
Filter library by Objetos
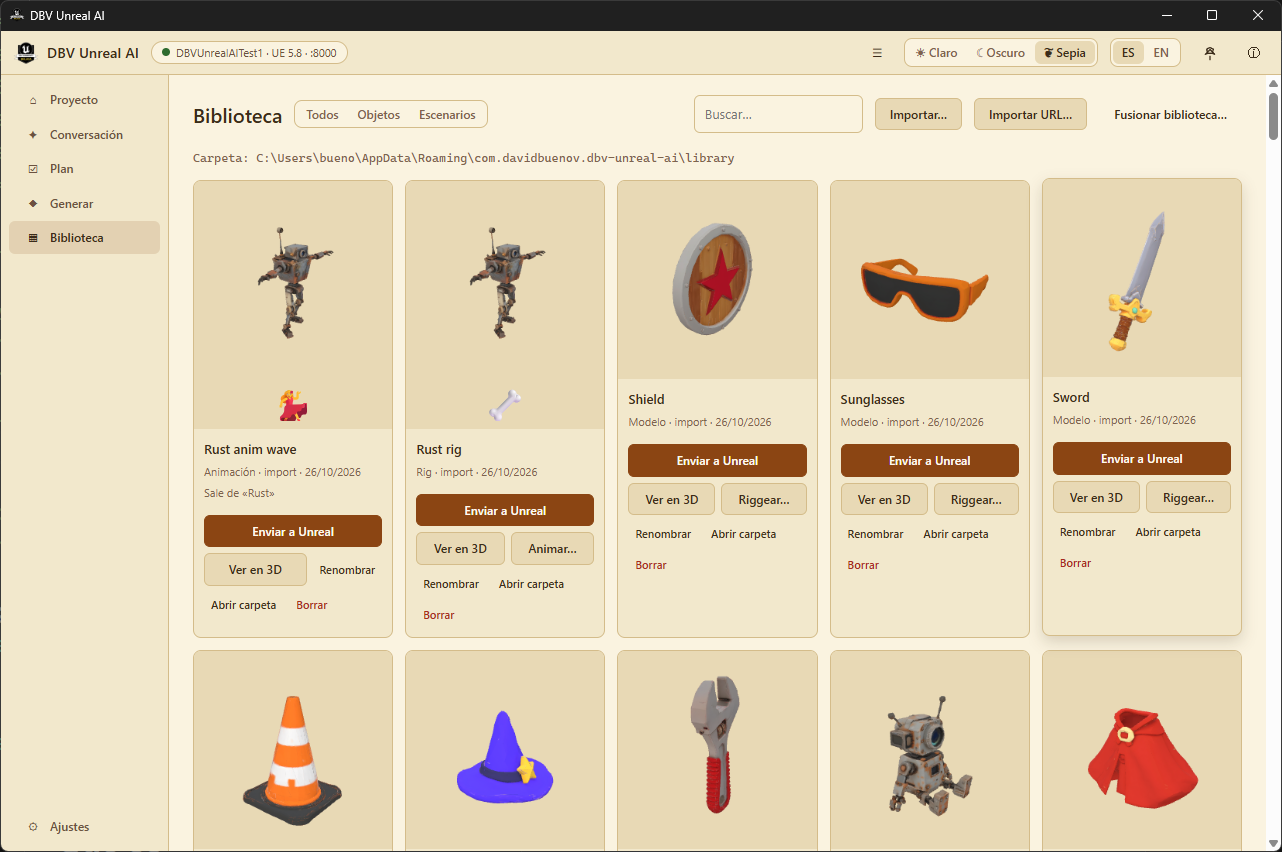pyautogui.click(x=379, y=115)
